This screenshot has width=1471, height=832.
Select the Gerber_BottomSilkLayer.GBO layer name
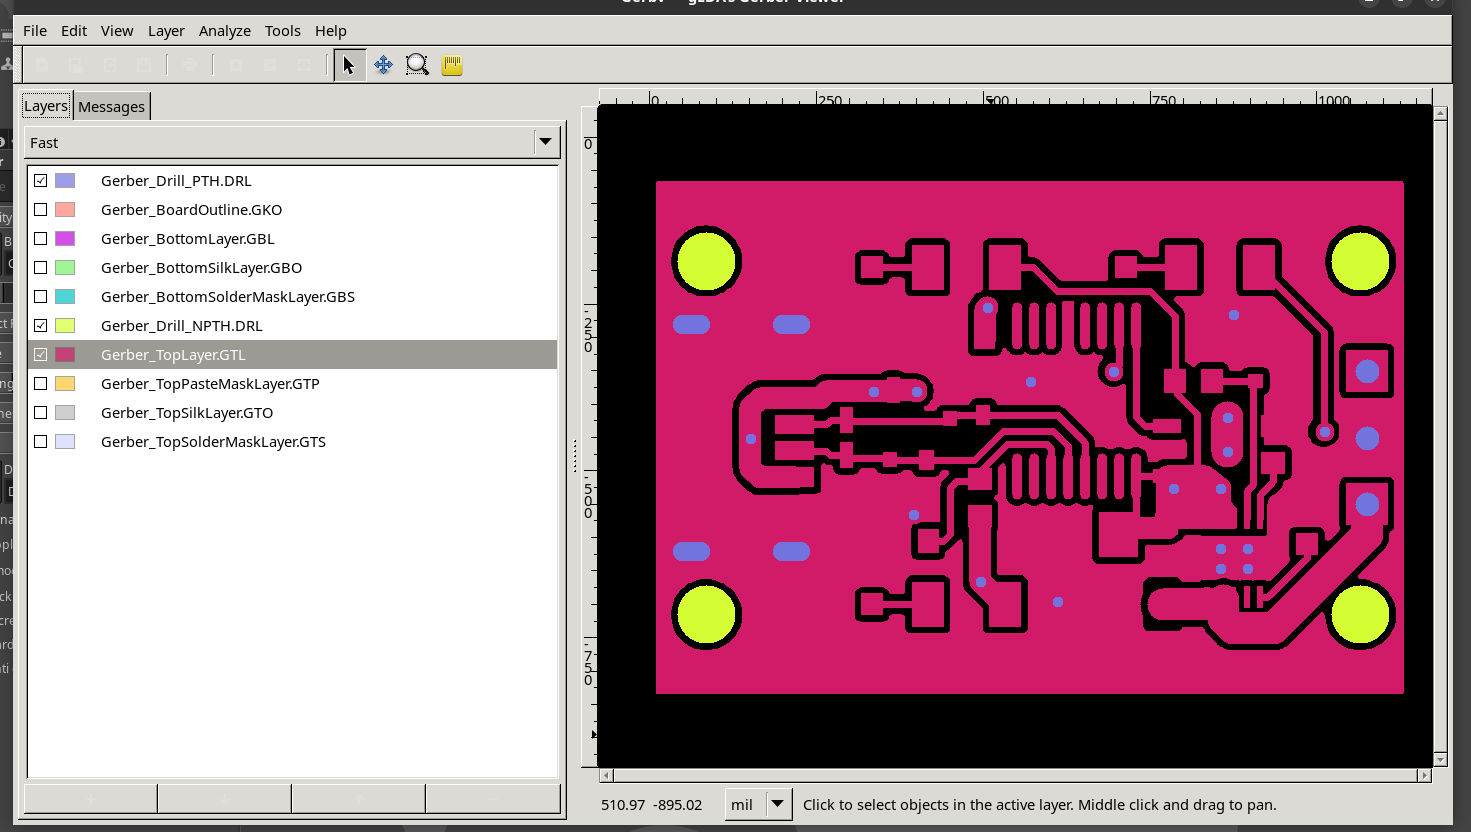coord(201,268)
